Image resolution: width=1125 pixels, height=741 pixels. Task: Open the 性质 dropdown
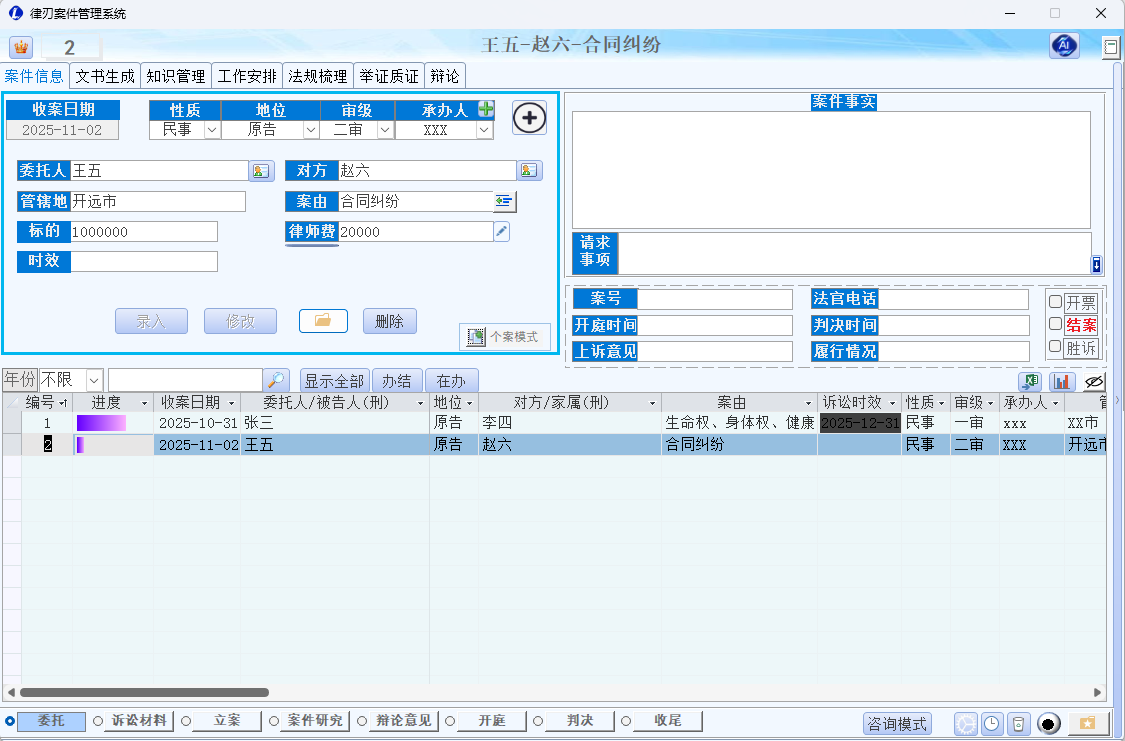211,130
